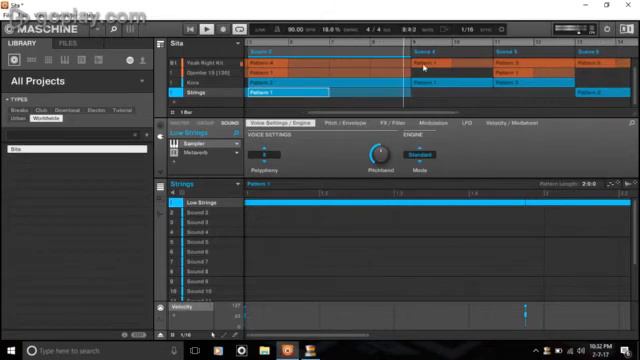Select the Samples browser type icon
This screenshot has height=360, width=640.
pyautogui.click(x=98, y=60)
